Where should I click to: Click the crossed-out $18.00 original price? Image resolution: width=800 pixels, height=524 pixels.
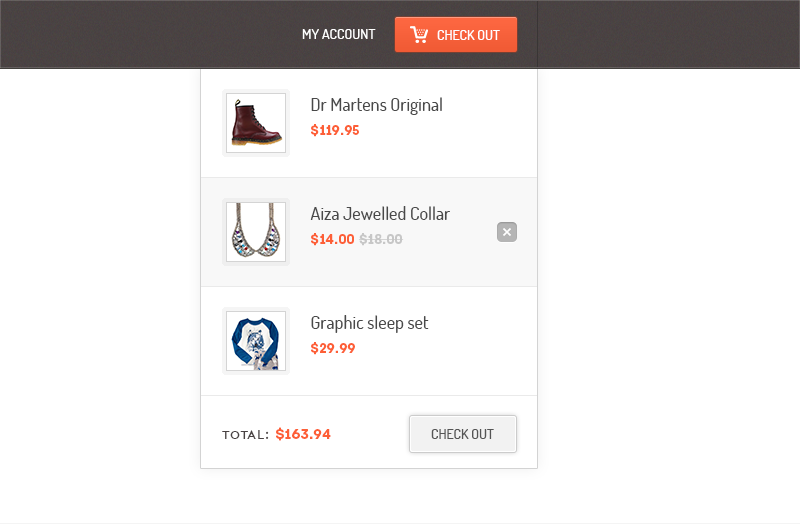(381, 239)
